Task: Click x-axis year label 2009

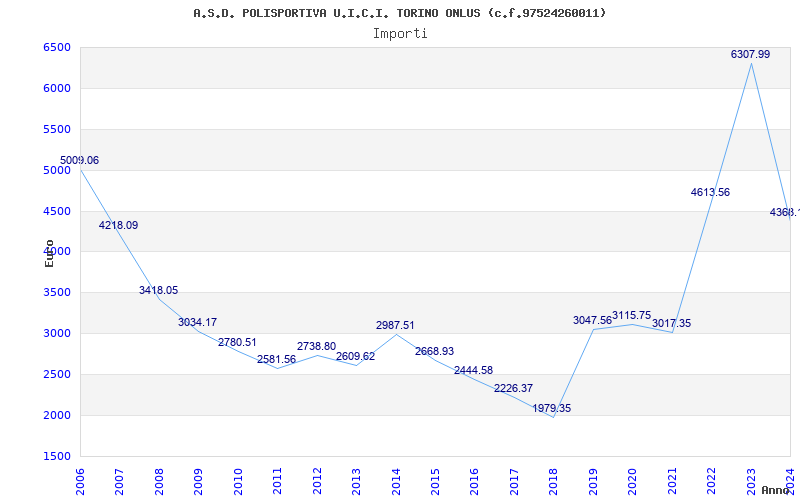Action: pyautogui.click(x=198, y=482)
